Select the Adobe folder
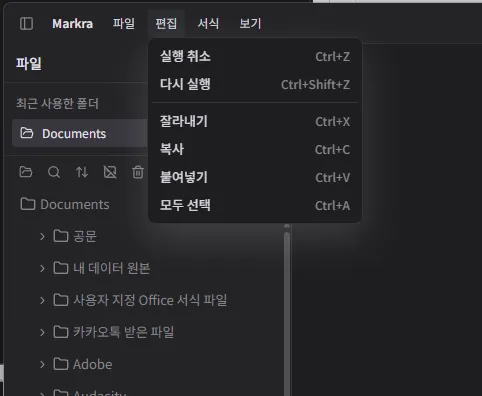The width and height of the screenshot is (482, 396). [83, 364]
